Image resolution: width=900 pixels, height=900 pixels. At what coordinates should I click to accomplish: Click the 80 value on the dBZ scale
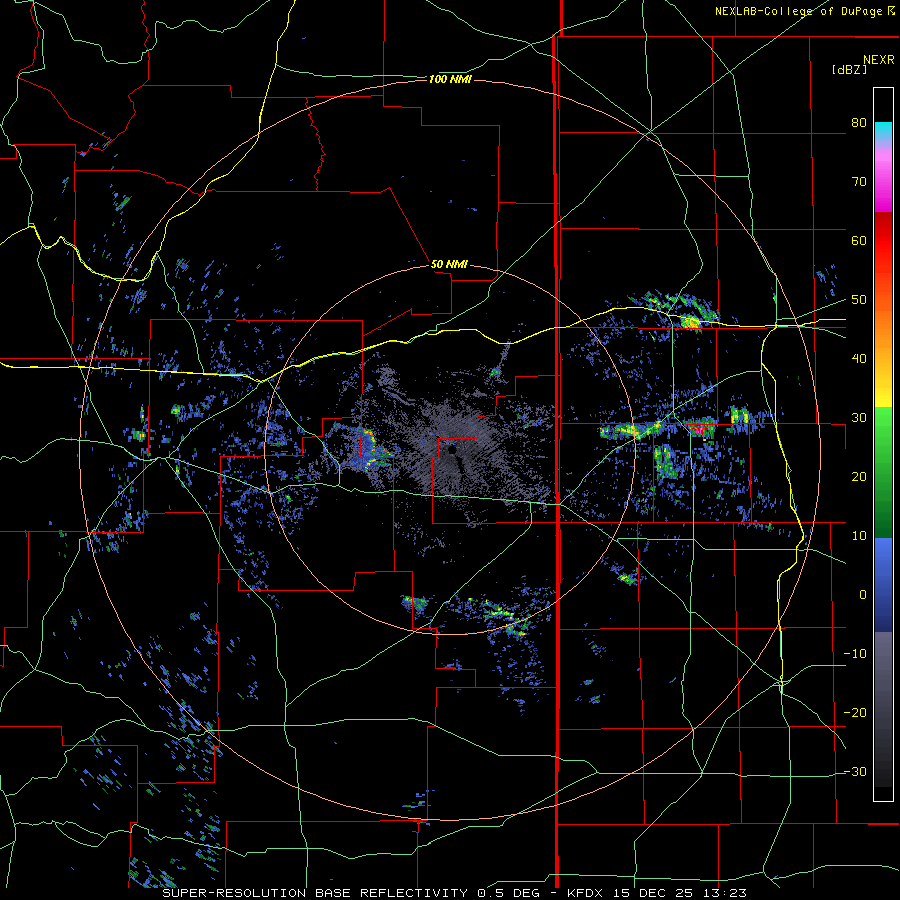tap(859, 123)
